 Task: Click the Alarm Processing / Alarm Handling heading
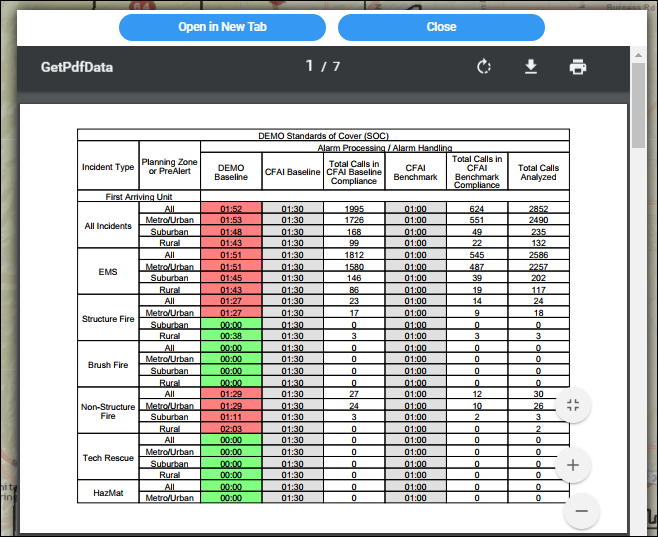(x=384, y=148)
